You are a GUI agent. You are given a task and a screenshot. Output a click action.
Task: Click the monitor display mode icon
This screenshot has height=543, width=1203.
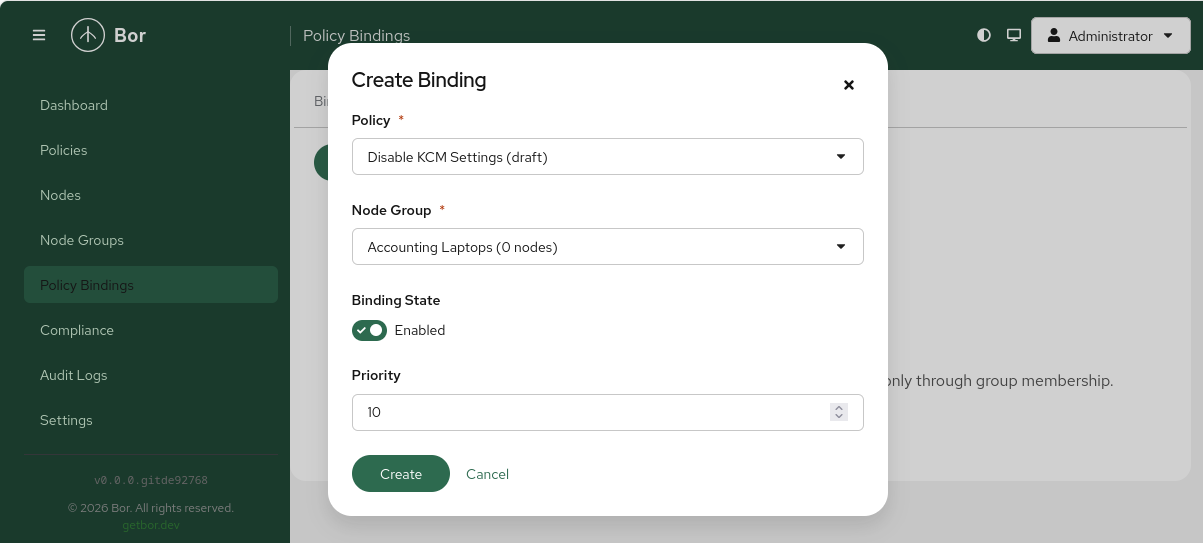pyautogui.click(x=1014, y=35)
